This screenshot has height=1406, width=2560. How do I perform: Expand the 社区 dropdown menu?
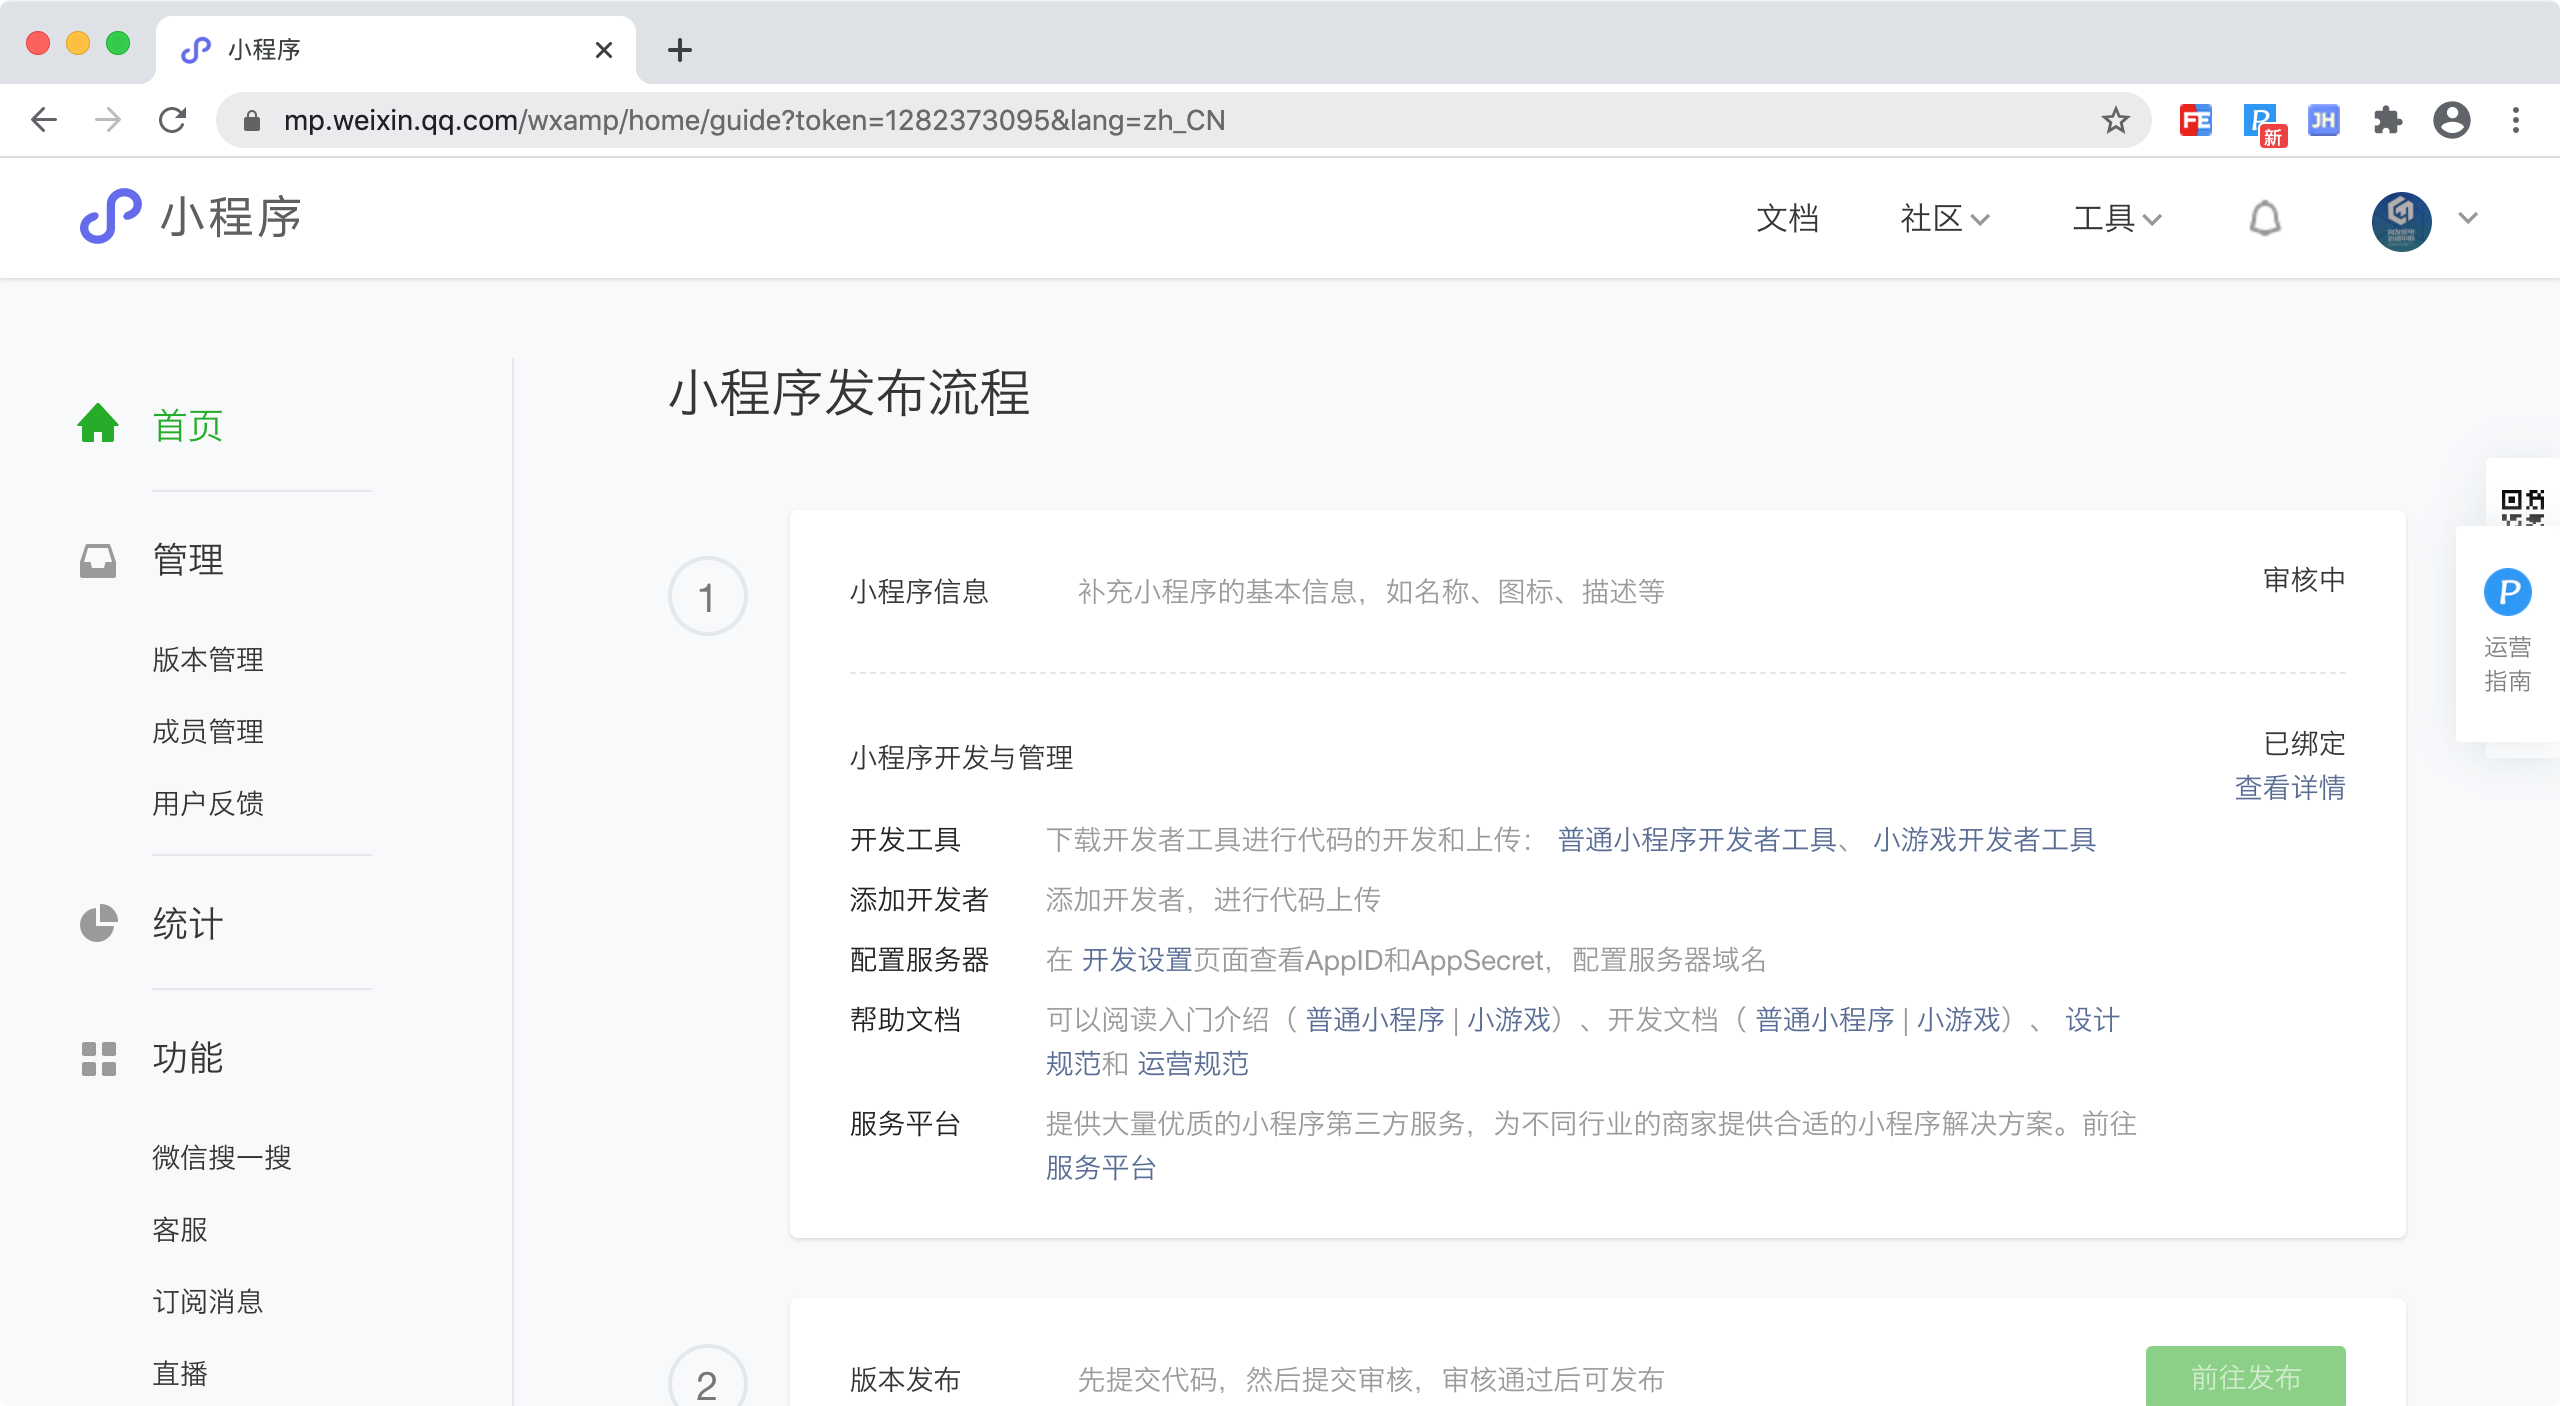[x=1944, y=219]
